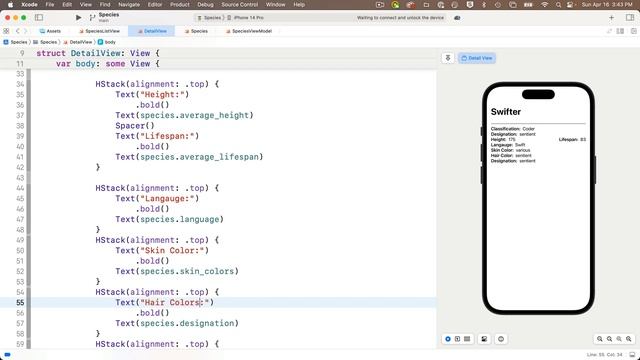Click the blue issue indicator bottom left
This screenshot has height=360, width=640.
(x=7, y=355)
